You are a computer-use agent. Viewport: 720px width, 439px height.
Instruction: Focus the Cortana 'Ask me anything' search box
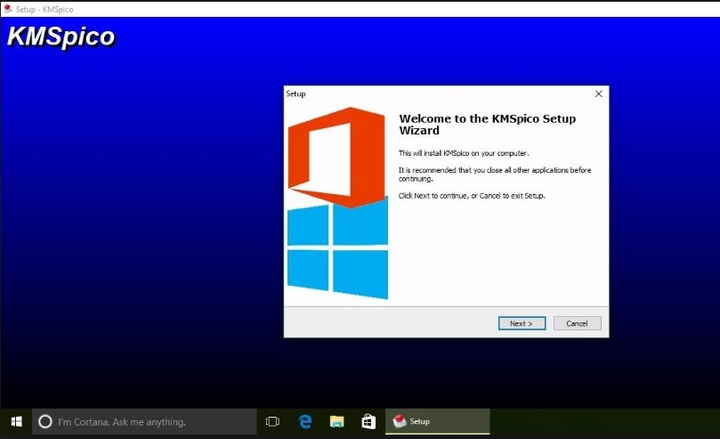tap(144, 422)
